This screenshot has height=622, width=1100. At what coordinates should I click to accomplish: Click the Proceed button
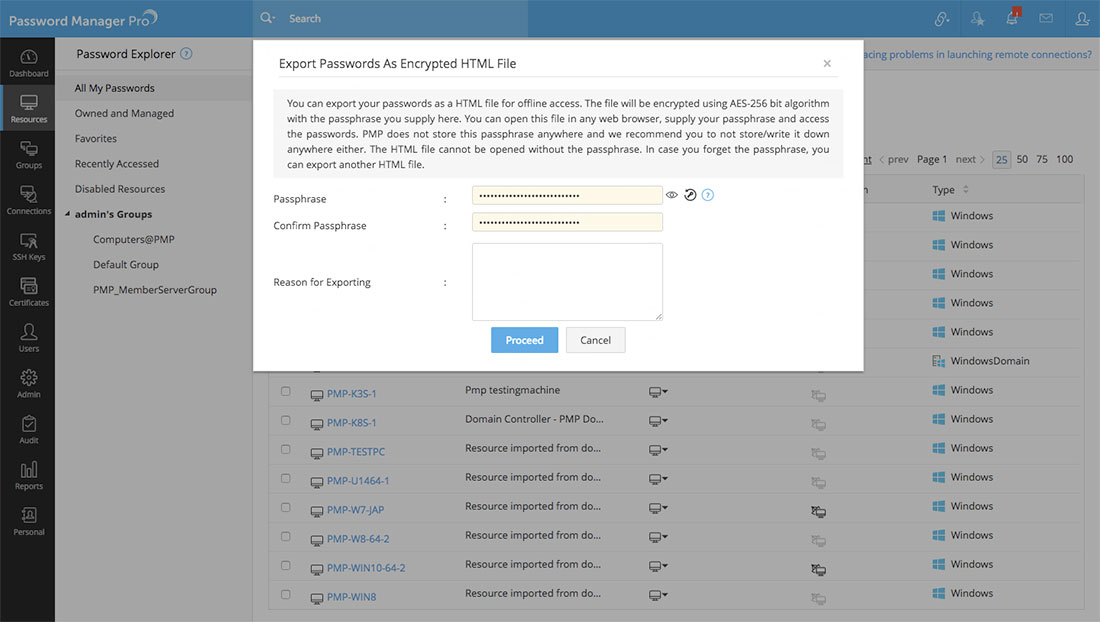(524, 340)
